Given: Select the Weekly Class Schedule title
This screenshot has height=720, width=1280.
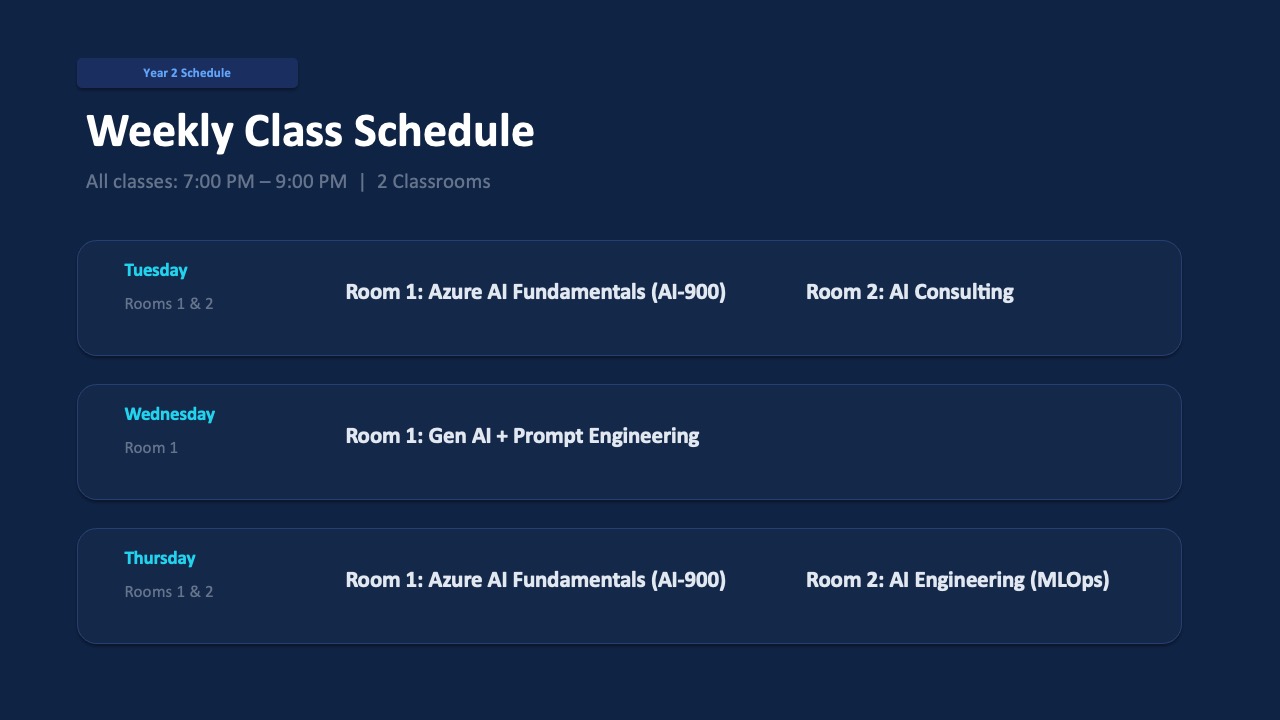Looking at the screenshot, I should 310,131.
